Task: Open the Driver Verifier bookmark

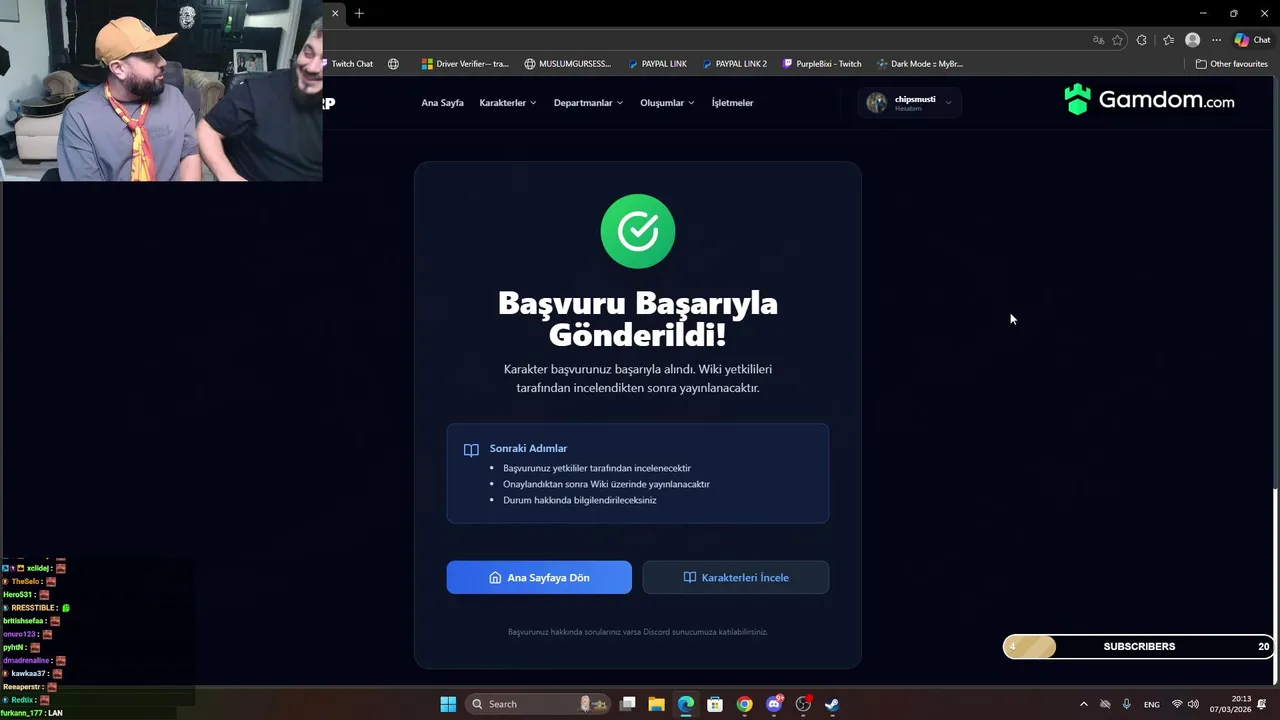Action: click(465, 64)
